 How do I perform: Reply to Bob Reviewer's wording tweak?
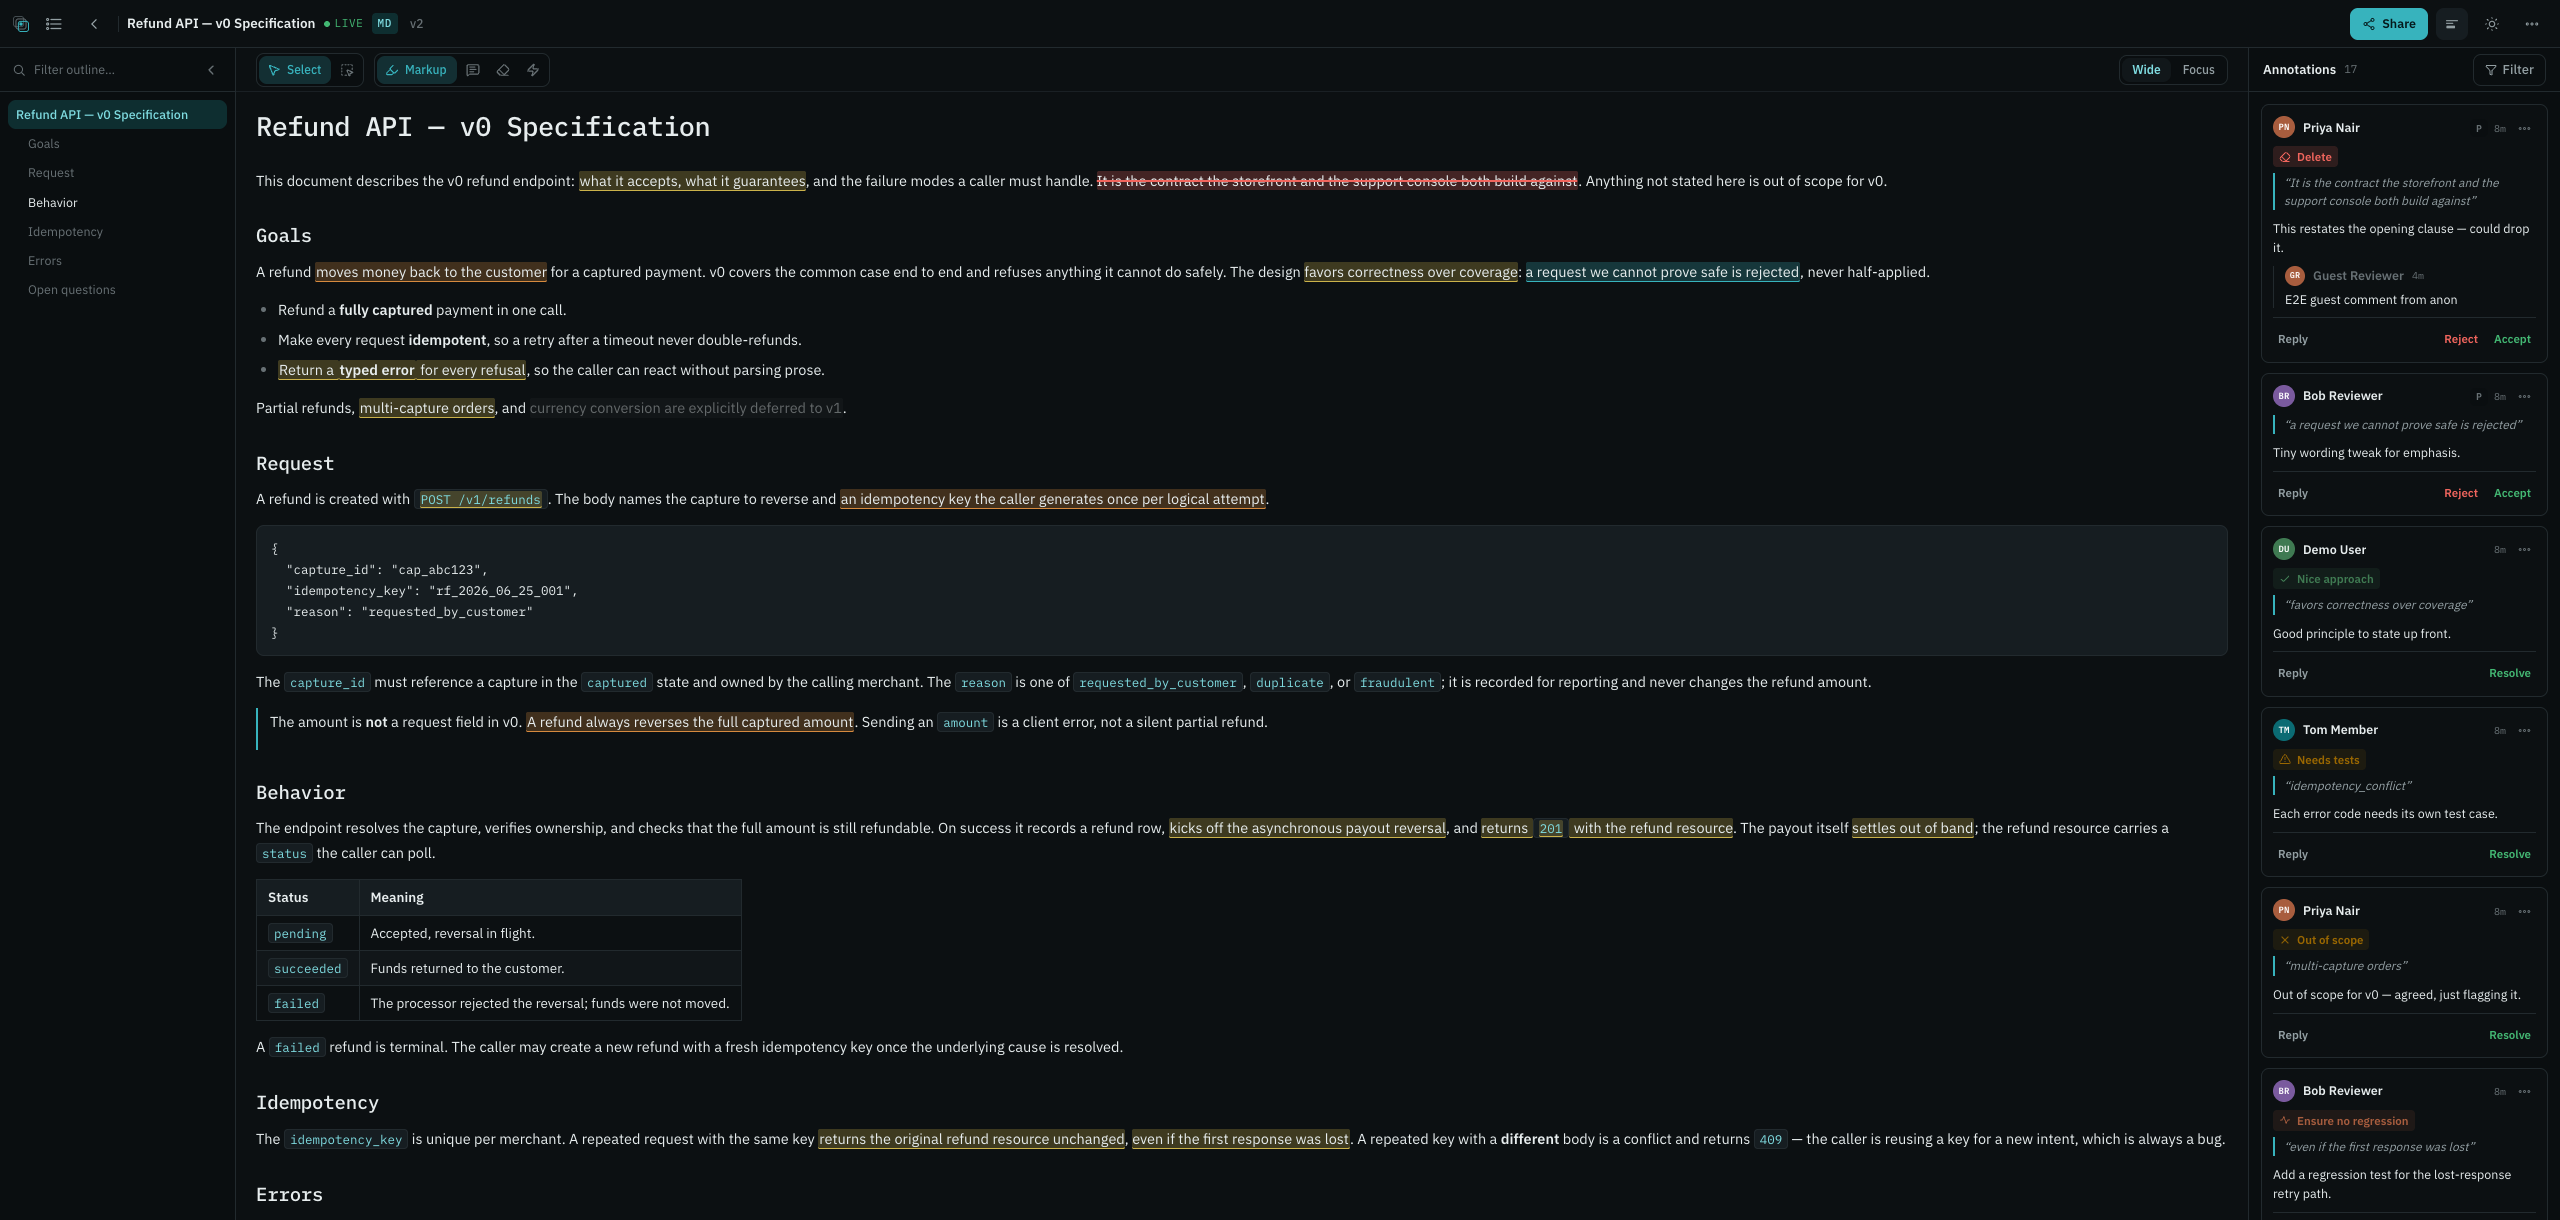point(2292,494)
